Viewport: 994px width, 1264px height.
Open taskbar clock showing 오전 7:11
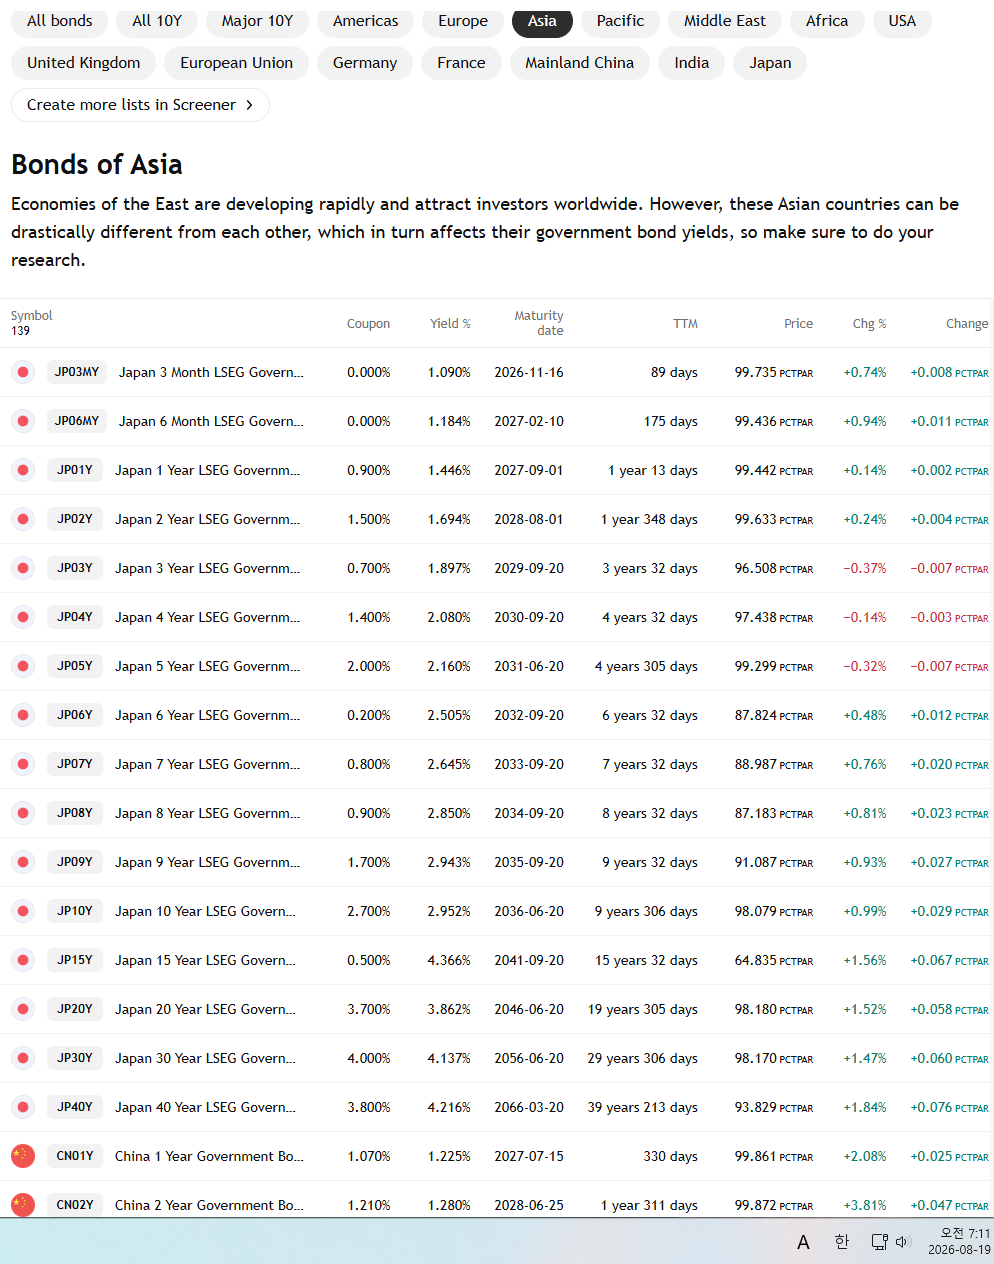click(x=959, y=1241)
